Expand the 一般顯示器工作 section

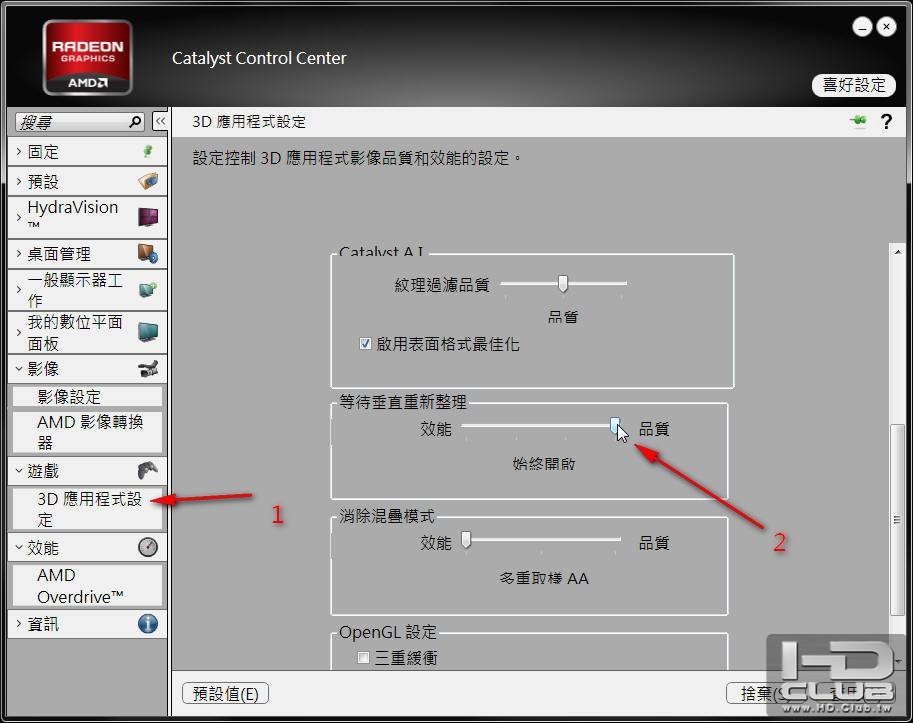(19, 289)
